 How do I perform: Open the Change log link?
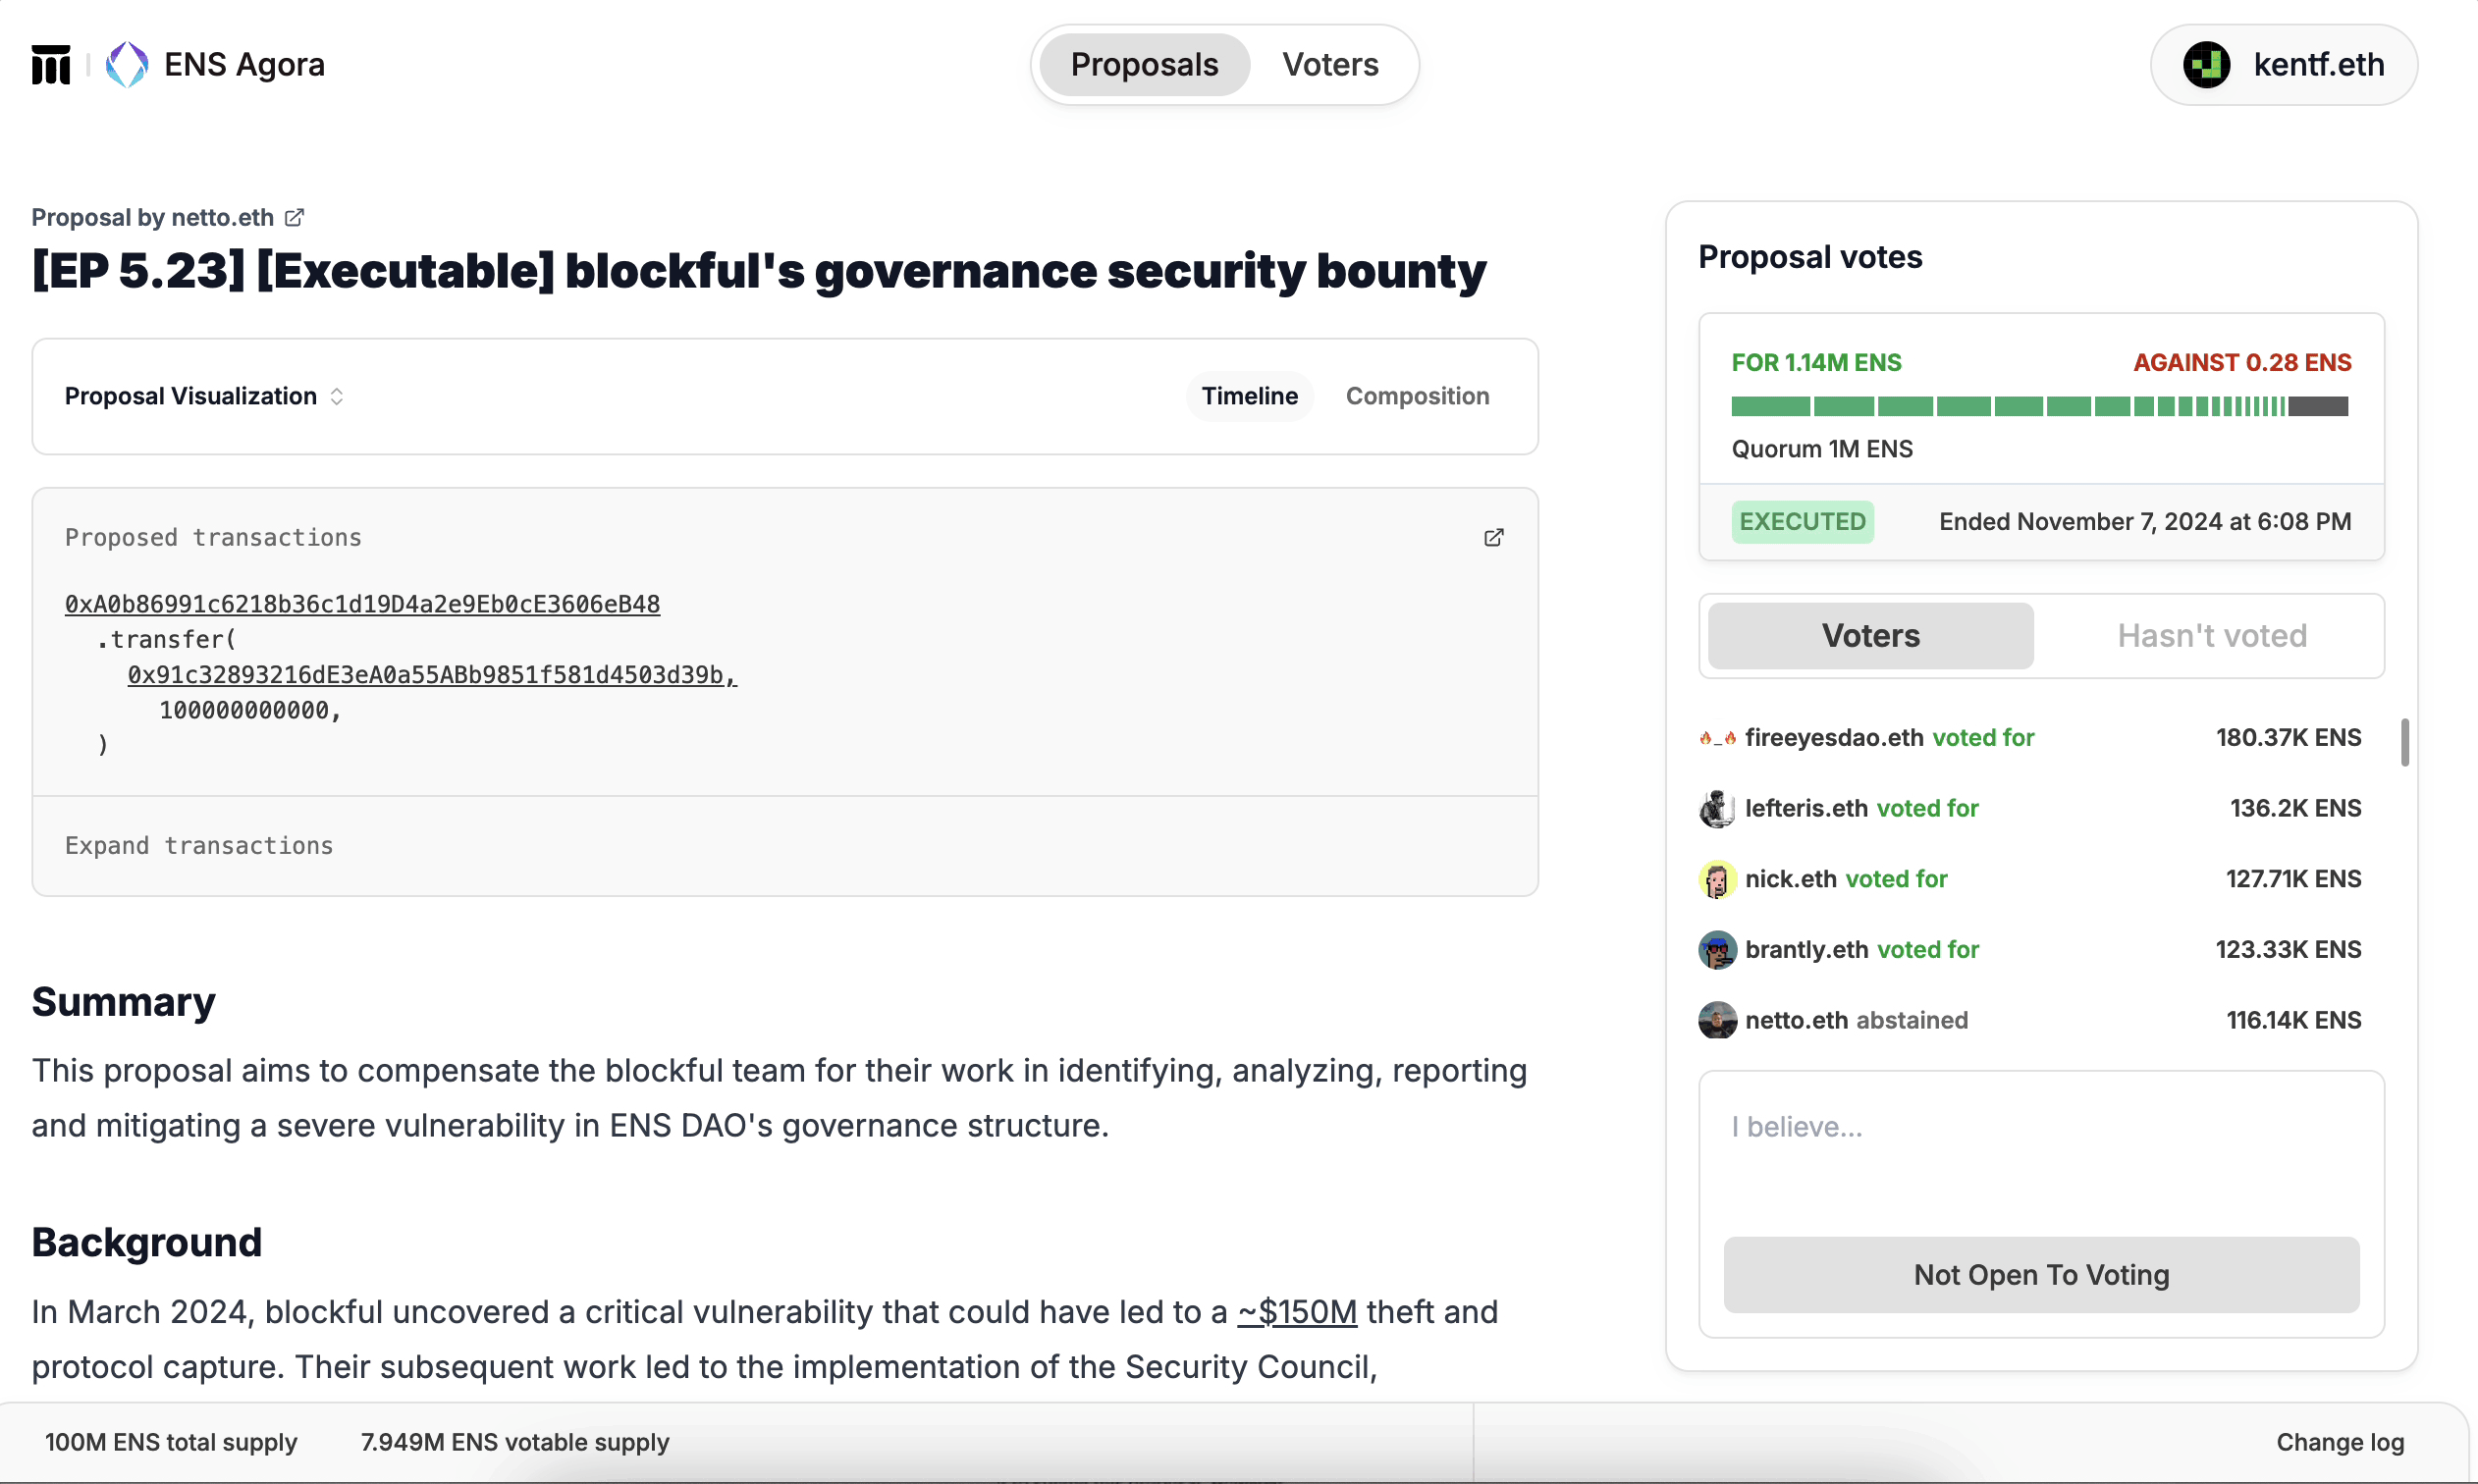[x=2340, y=1442]
